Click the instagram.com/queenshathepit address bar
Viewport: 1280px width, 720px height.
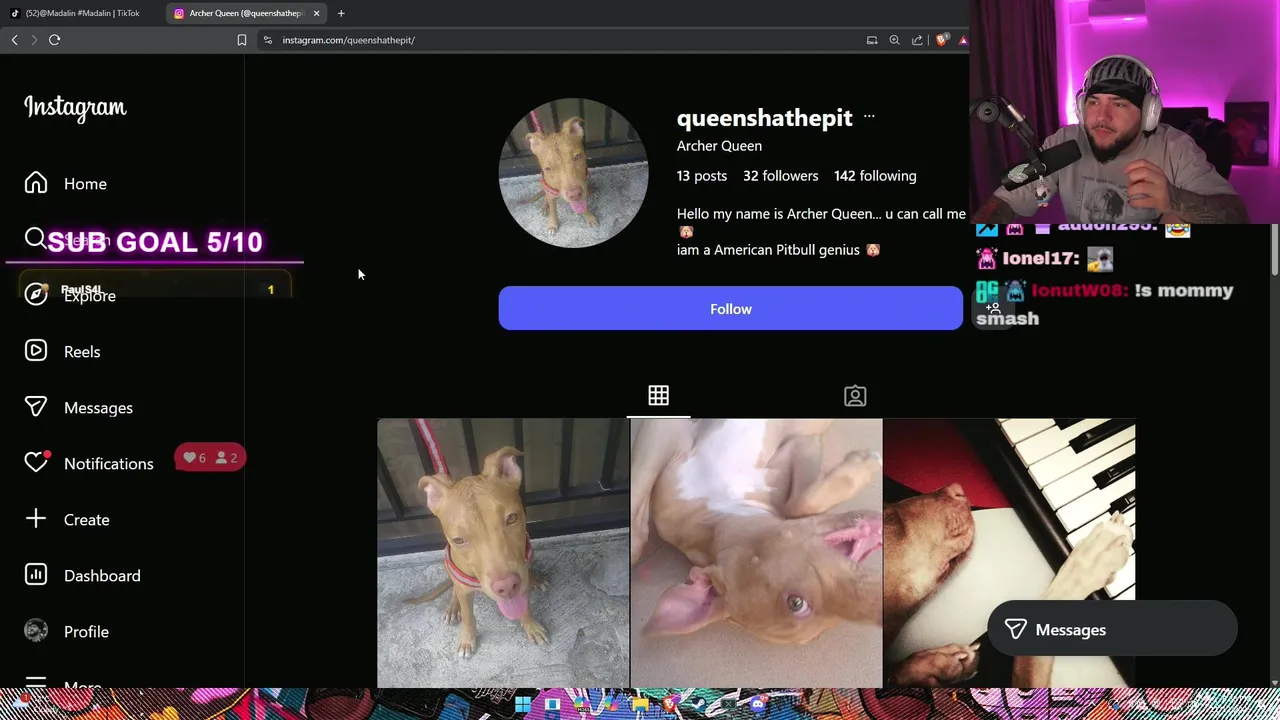coord(348,40)
